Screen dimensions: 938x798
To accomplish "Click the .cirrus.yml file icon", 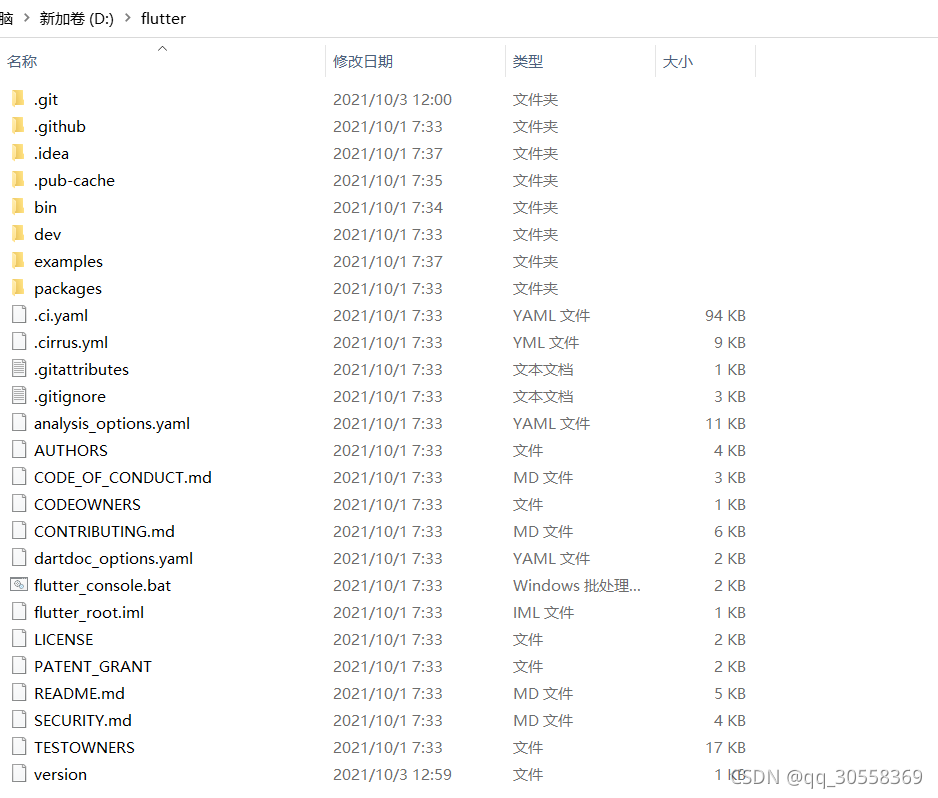I will click(x=19, y=341).
